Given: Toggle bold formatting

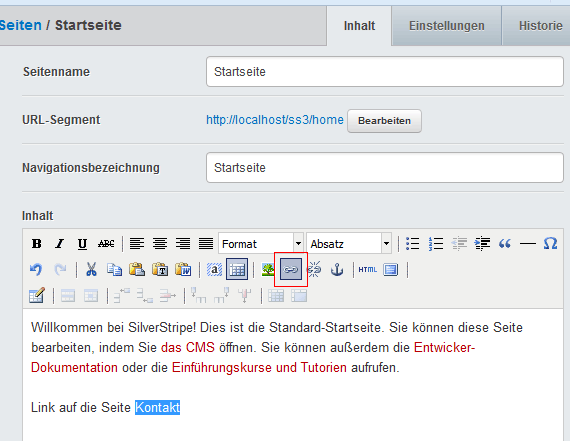Looking at the screenshot, I should tap(36, 243).
